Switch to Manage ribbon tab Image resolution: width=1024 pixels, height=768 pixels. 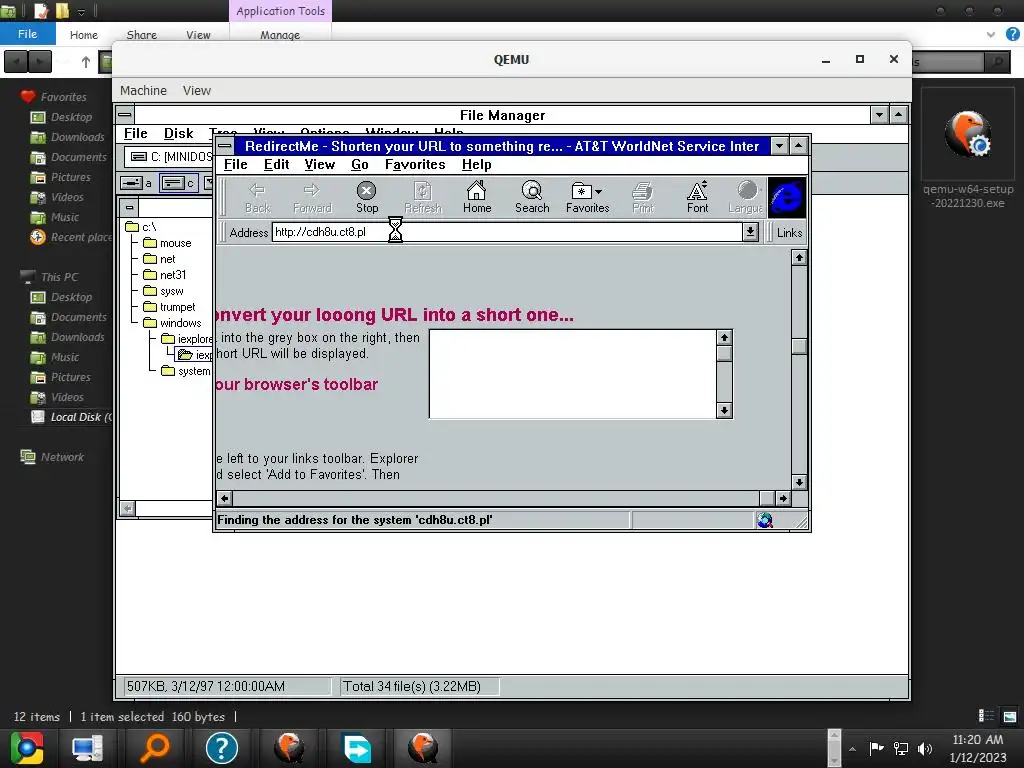point(280,35)
